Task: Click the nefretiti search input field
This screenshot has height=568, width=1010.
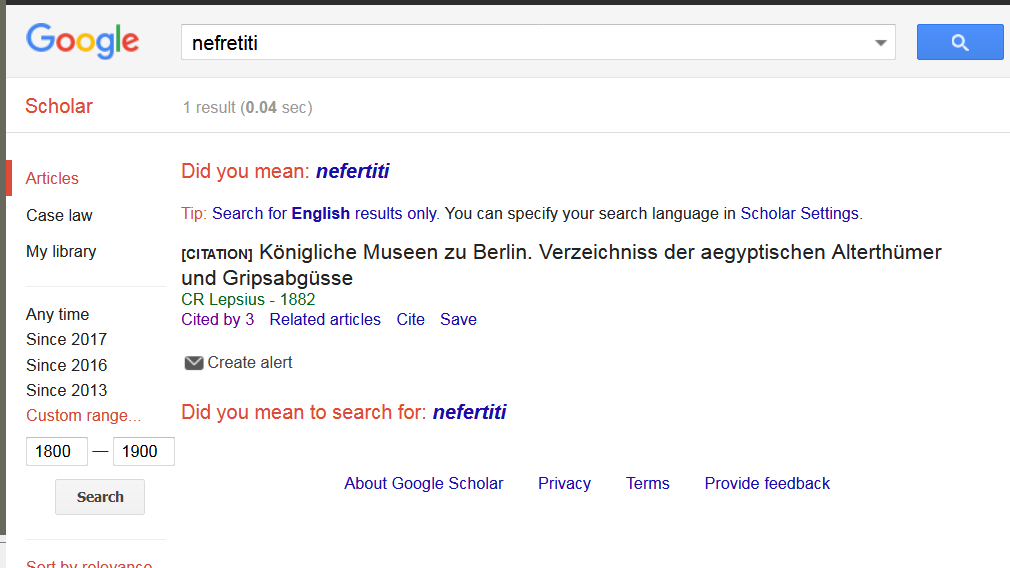Action: pyautogui.click(x=520, y=43)
